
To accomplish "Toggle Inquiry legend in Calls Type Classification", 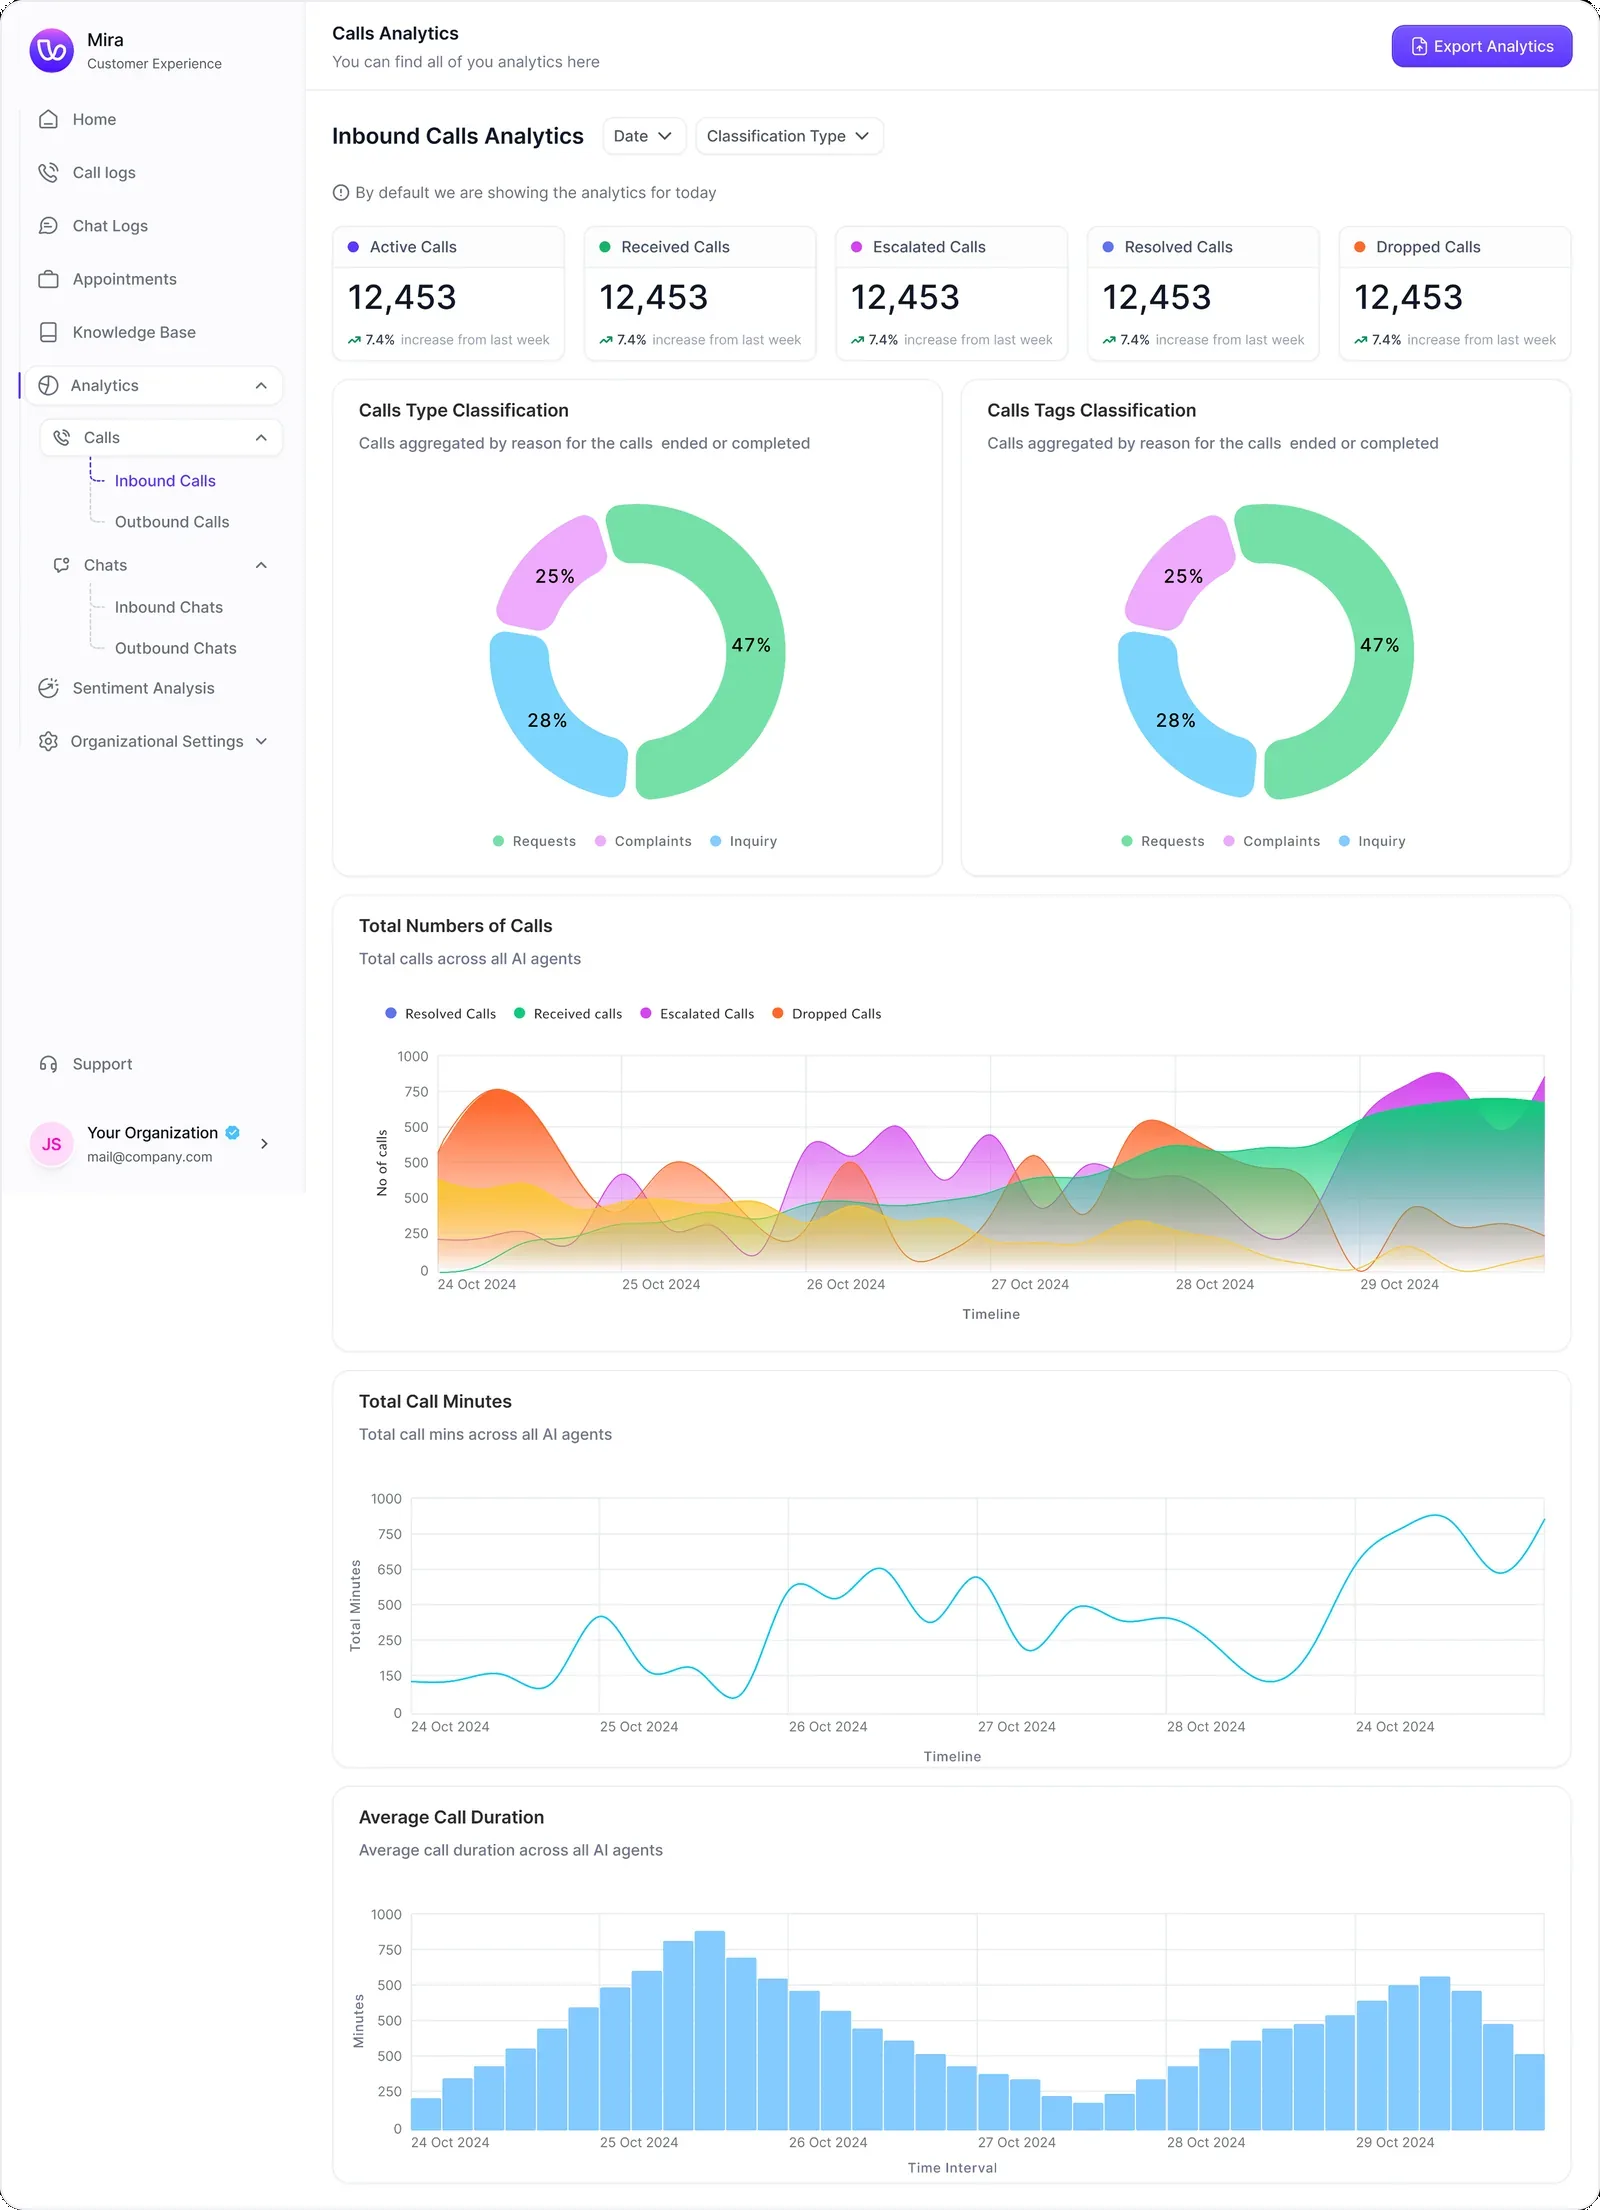I will pyautogui.click(x=743, y=841).
